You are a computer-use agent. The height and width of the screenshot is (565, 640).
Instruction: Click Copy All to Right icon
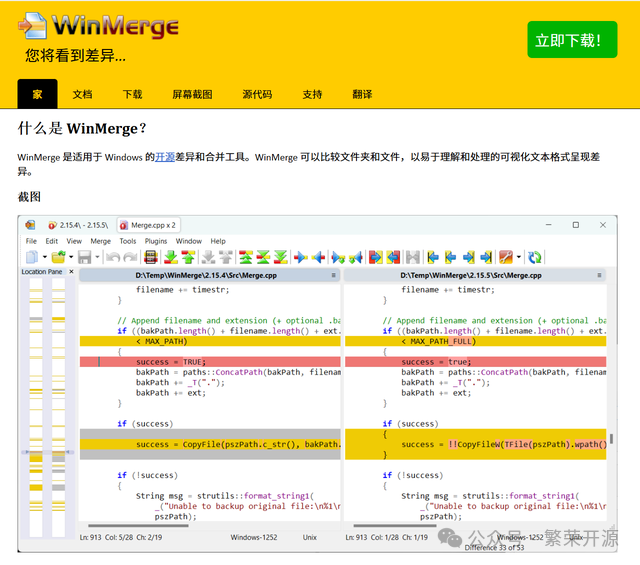(x=376, y=257)
